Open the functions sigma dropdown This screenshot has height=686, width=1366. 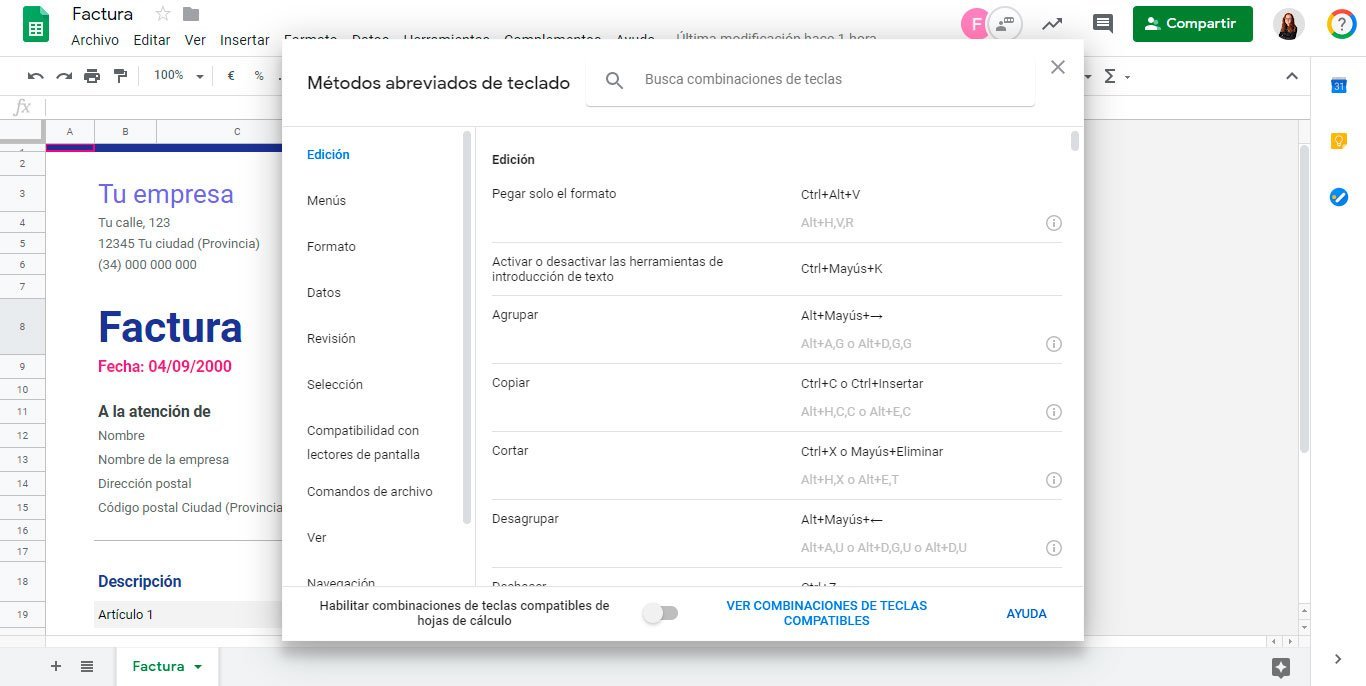tap(1115, 76)
